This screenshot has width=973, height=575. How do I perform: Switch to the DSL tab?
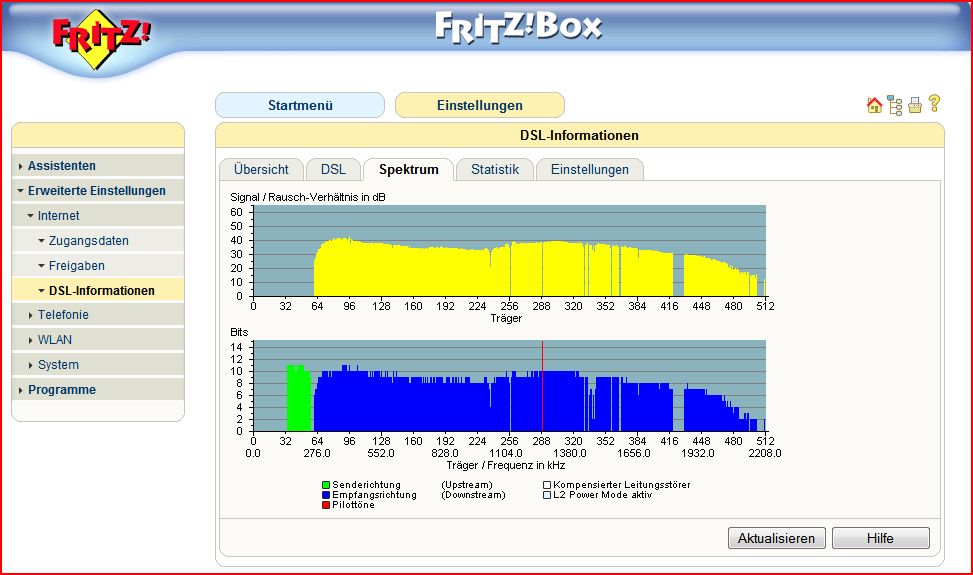pos(333,169)
